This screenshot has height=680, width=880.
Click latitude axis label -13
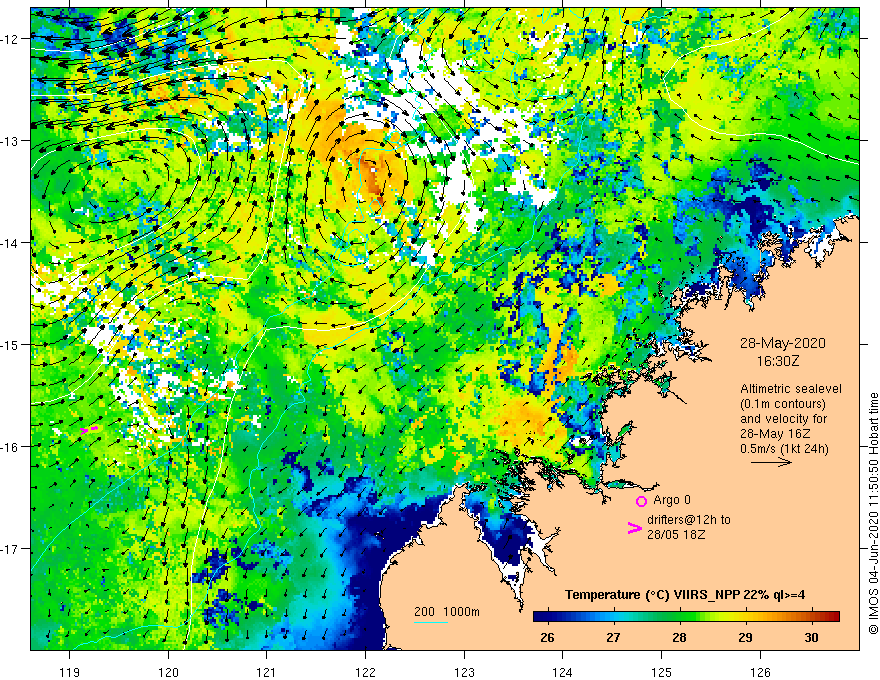coord(10,141)
